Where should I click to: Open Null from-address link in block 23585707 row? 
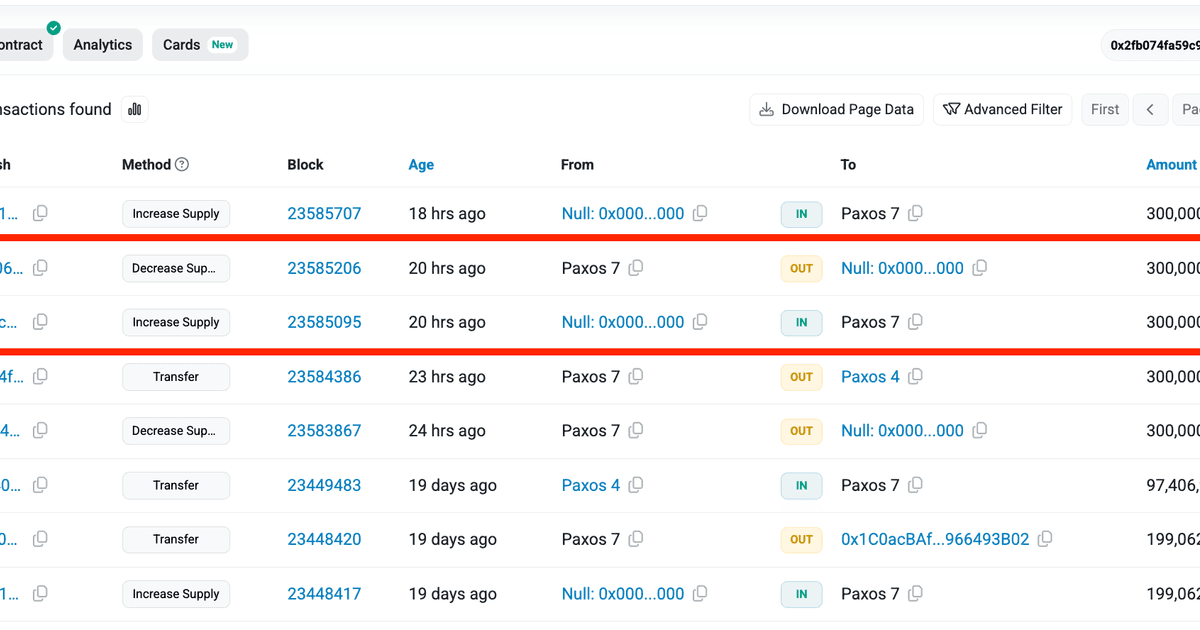(623, 214)
